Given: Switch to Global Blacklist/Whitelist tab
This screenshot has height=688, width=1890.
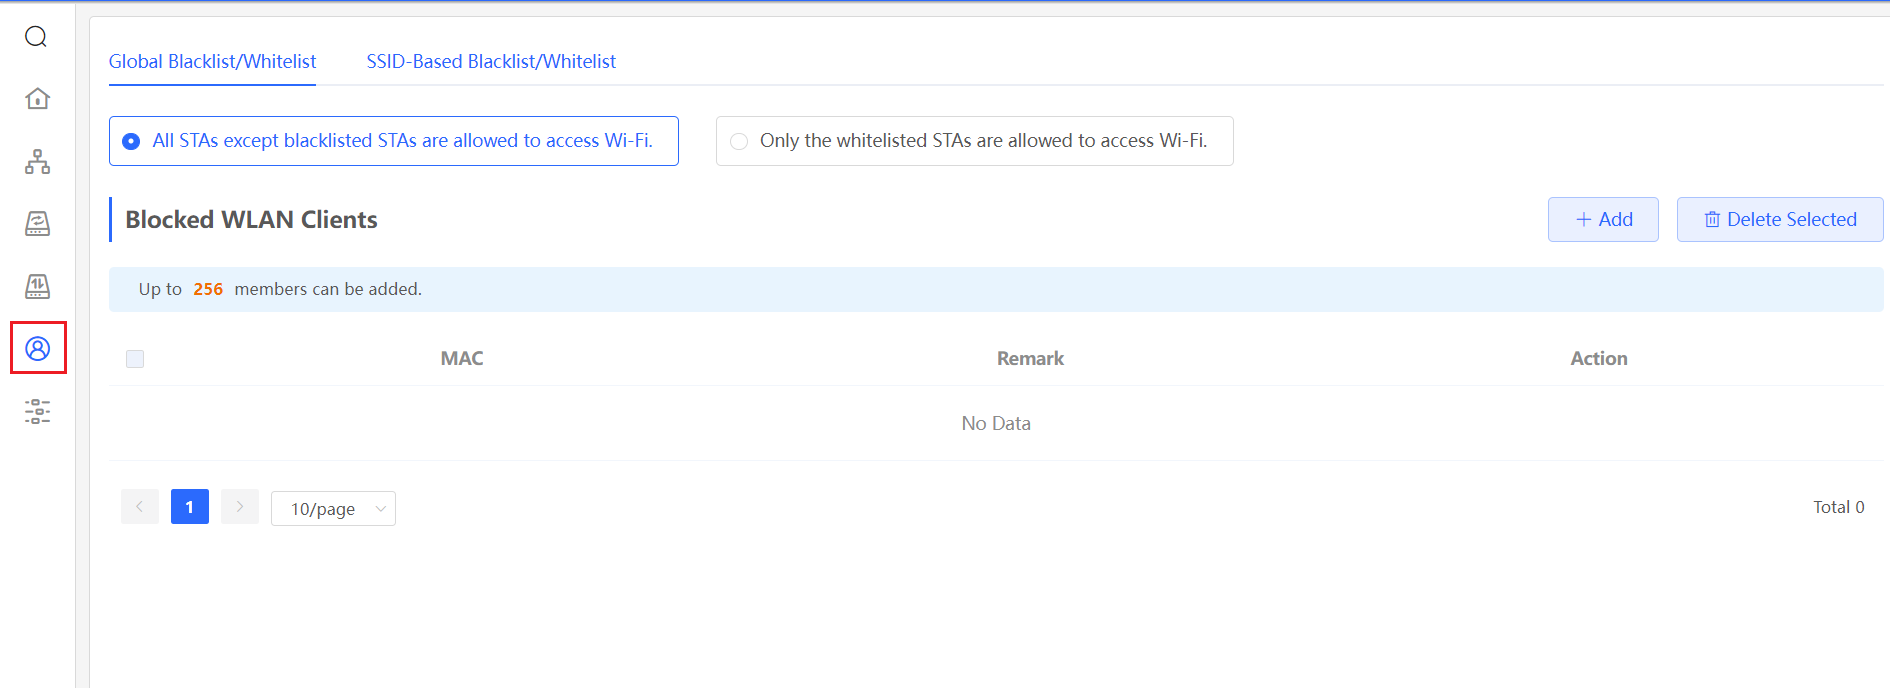Looking at the screenshot, I should 212,62.
